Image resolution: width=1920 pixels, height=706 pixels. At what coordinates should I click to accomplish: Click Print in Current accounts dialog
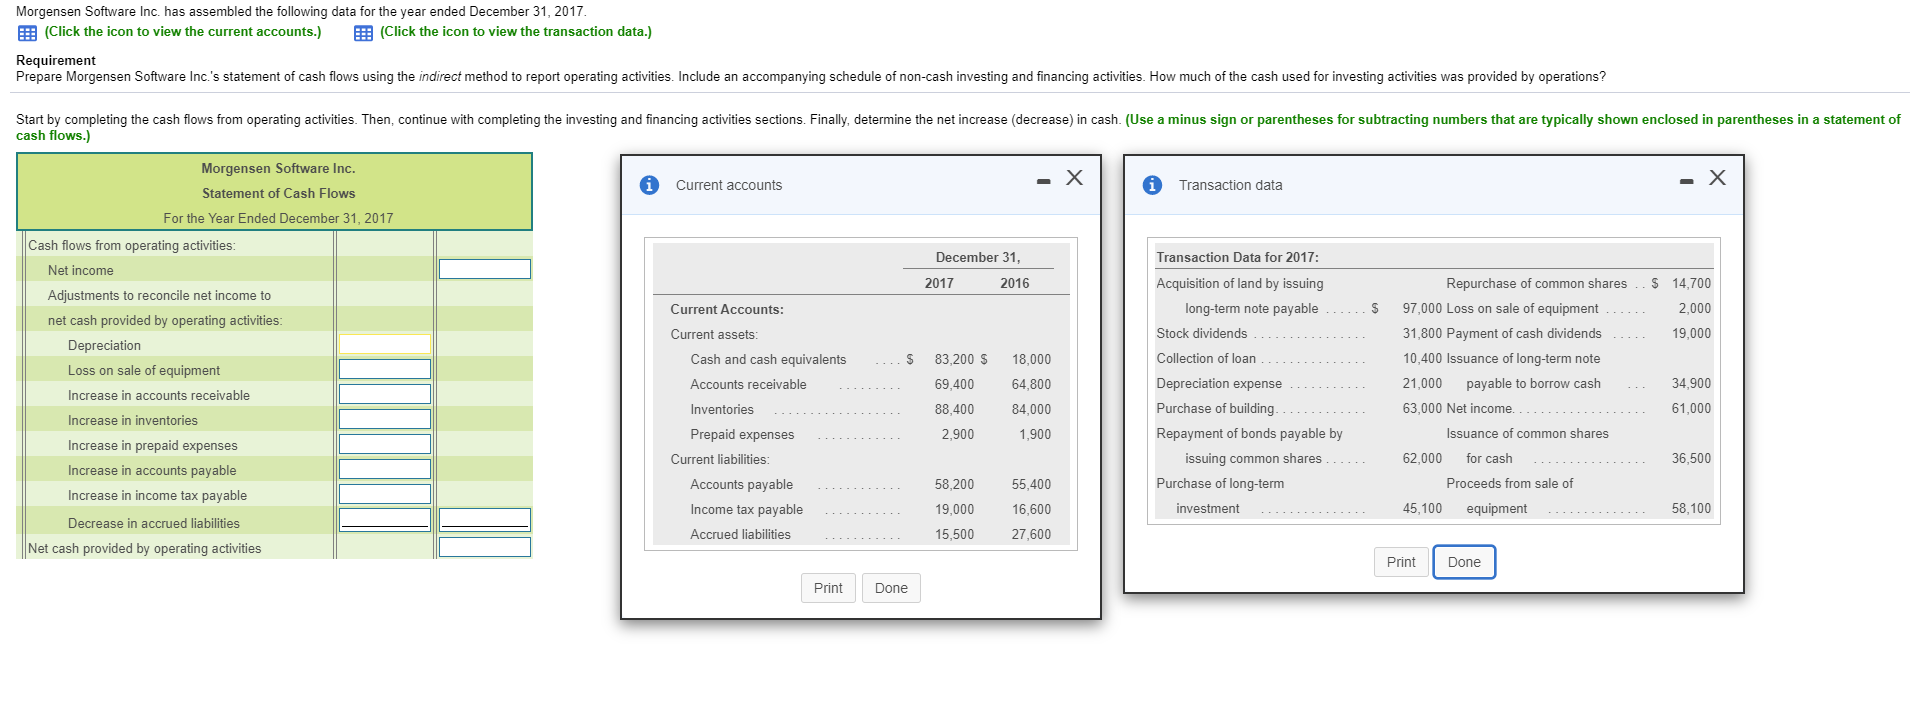pyautogui.click(x=828, y=588)
